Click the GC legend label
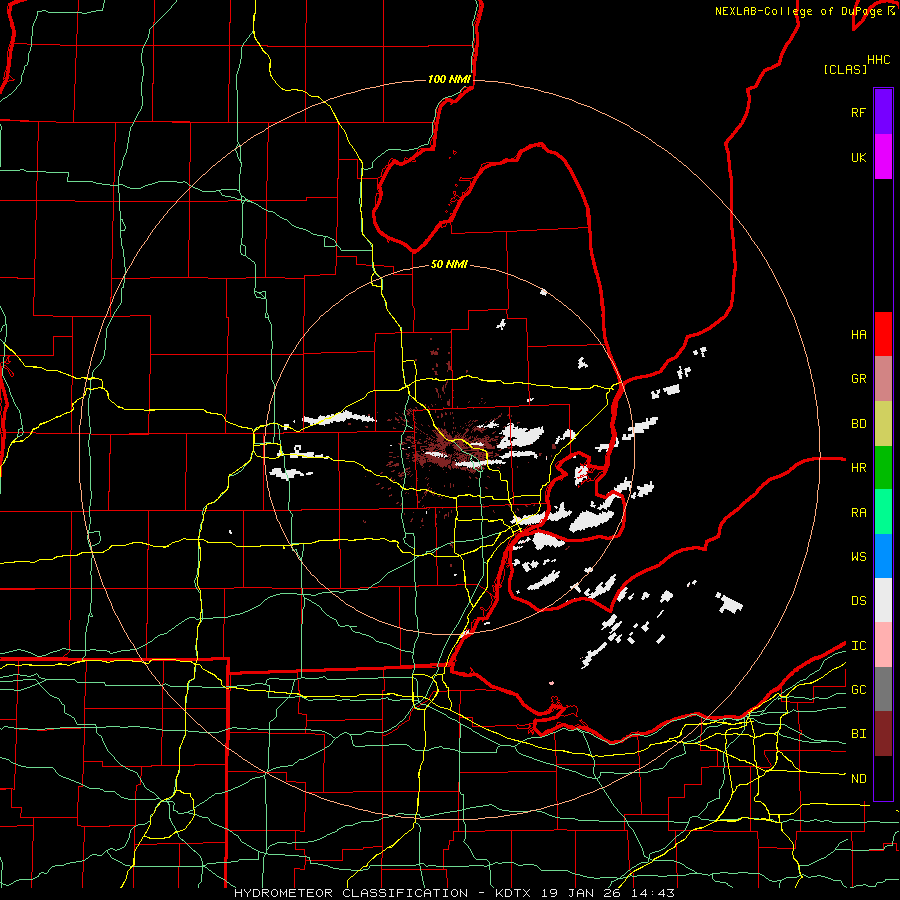This screenshot has height=900, width=900. [859, 690]
